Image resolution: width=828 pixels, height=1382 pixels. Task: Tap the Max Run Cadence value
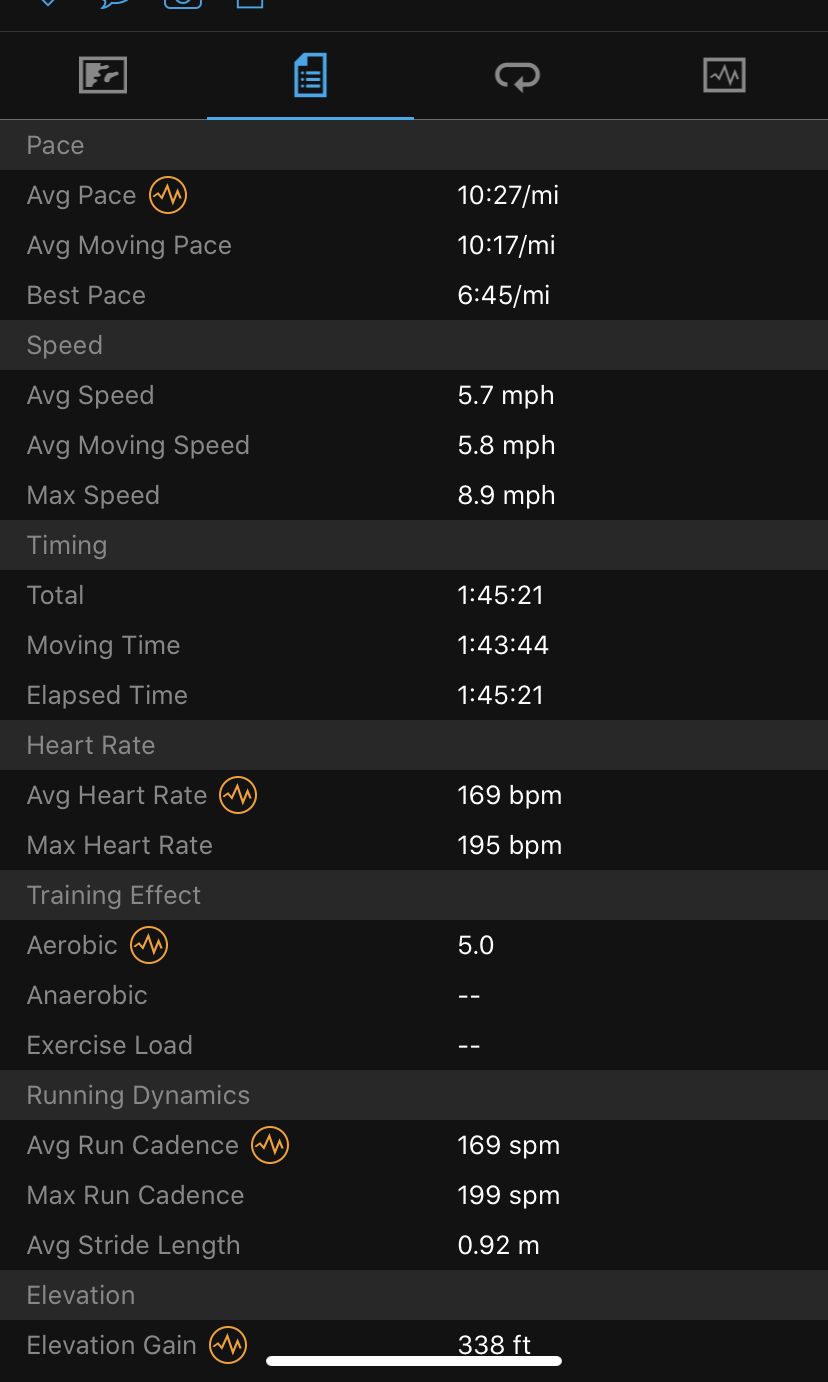click(x=508, y=1195)
